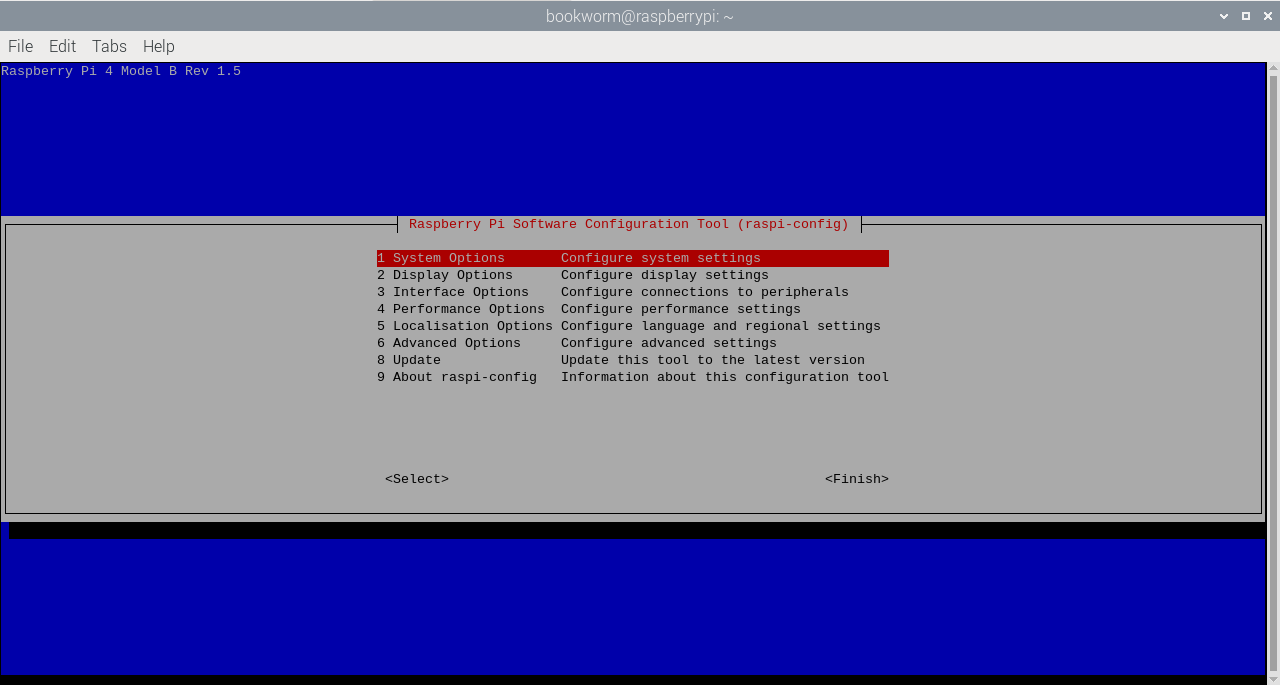Close the terminal window

1266,16
